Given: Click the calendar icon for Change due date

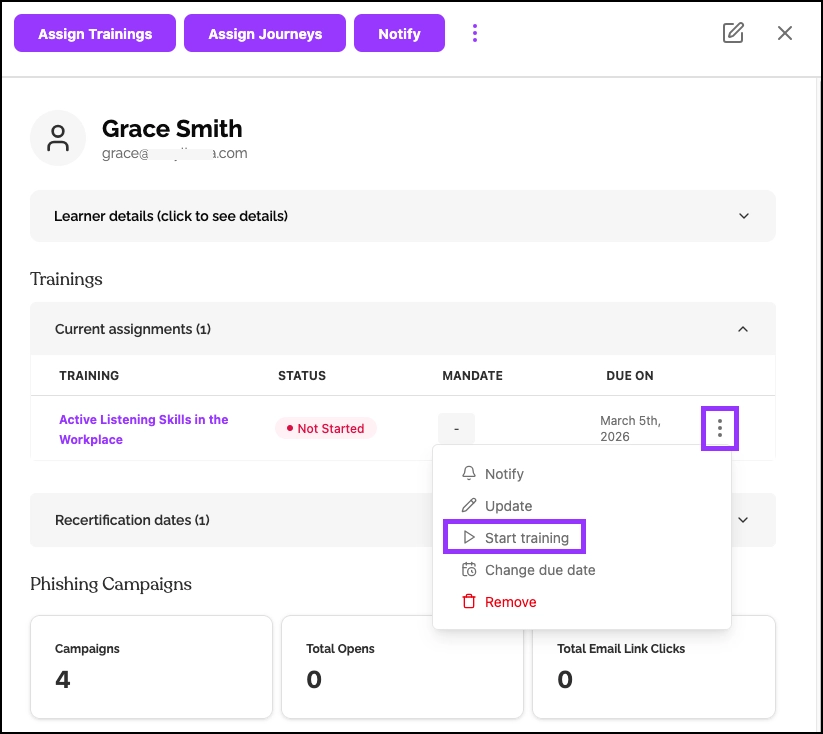Looking at the screenshot, I should (469, 570).
